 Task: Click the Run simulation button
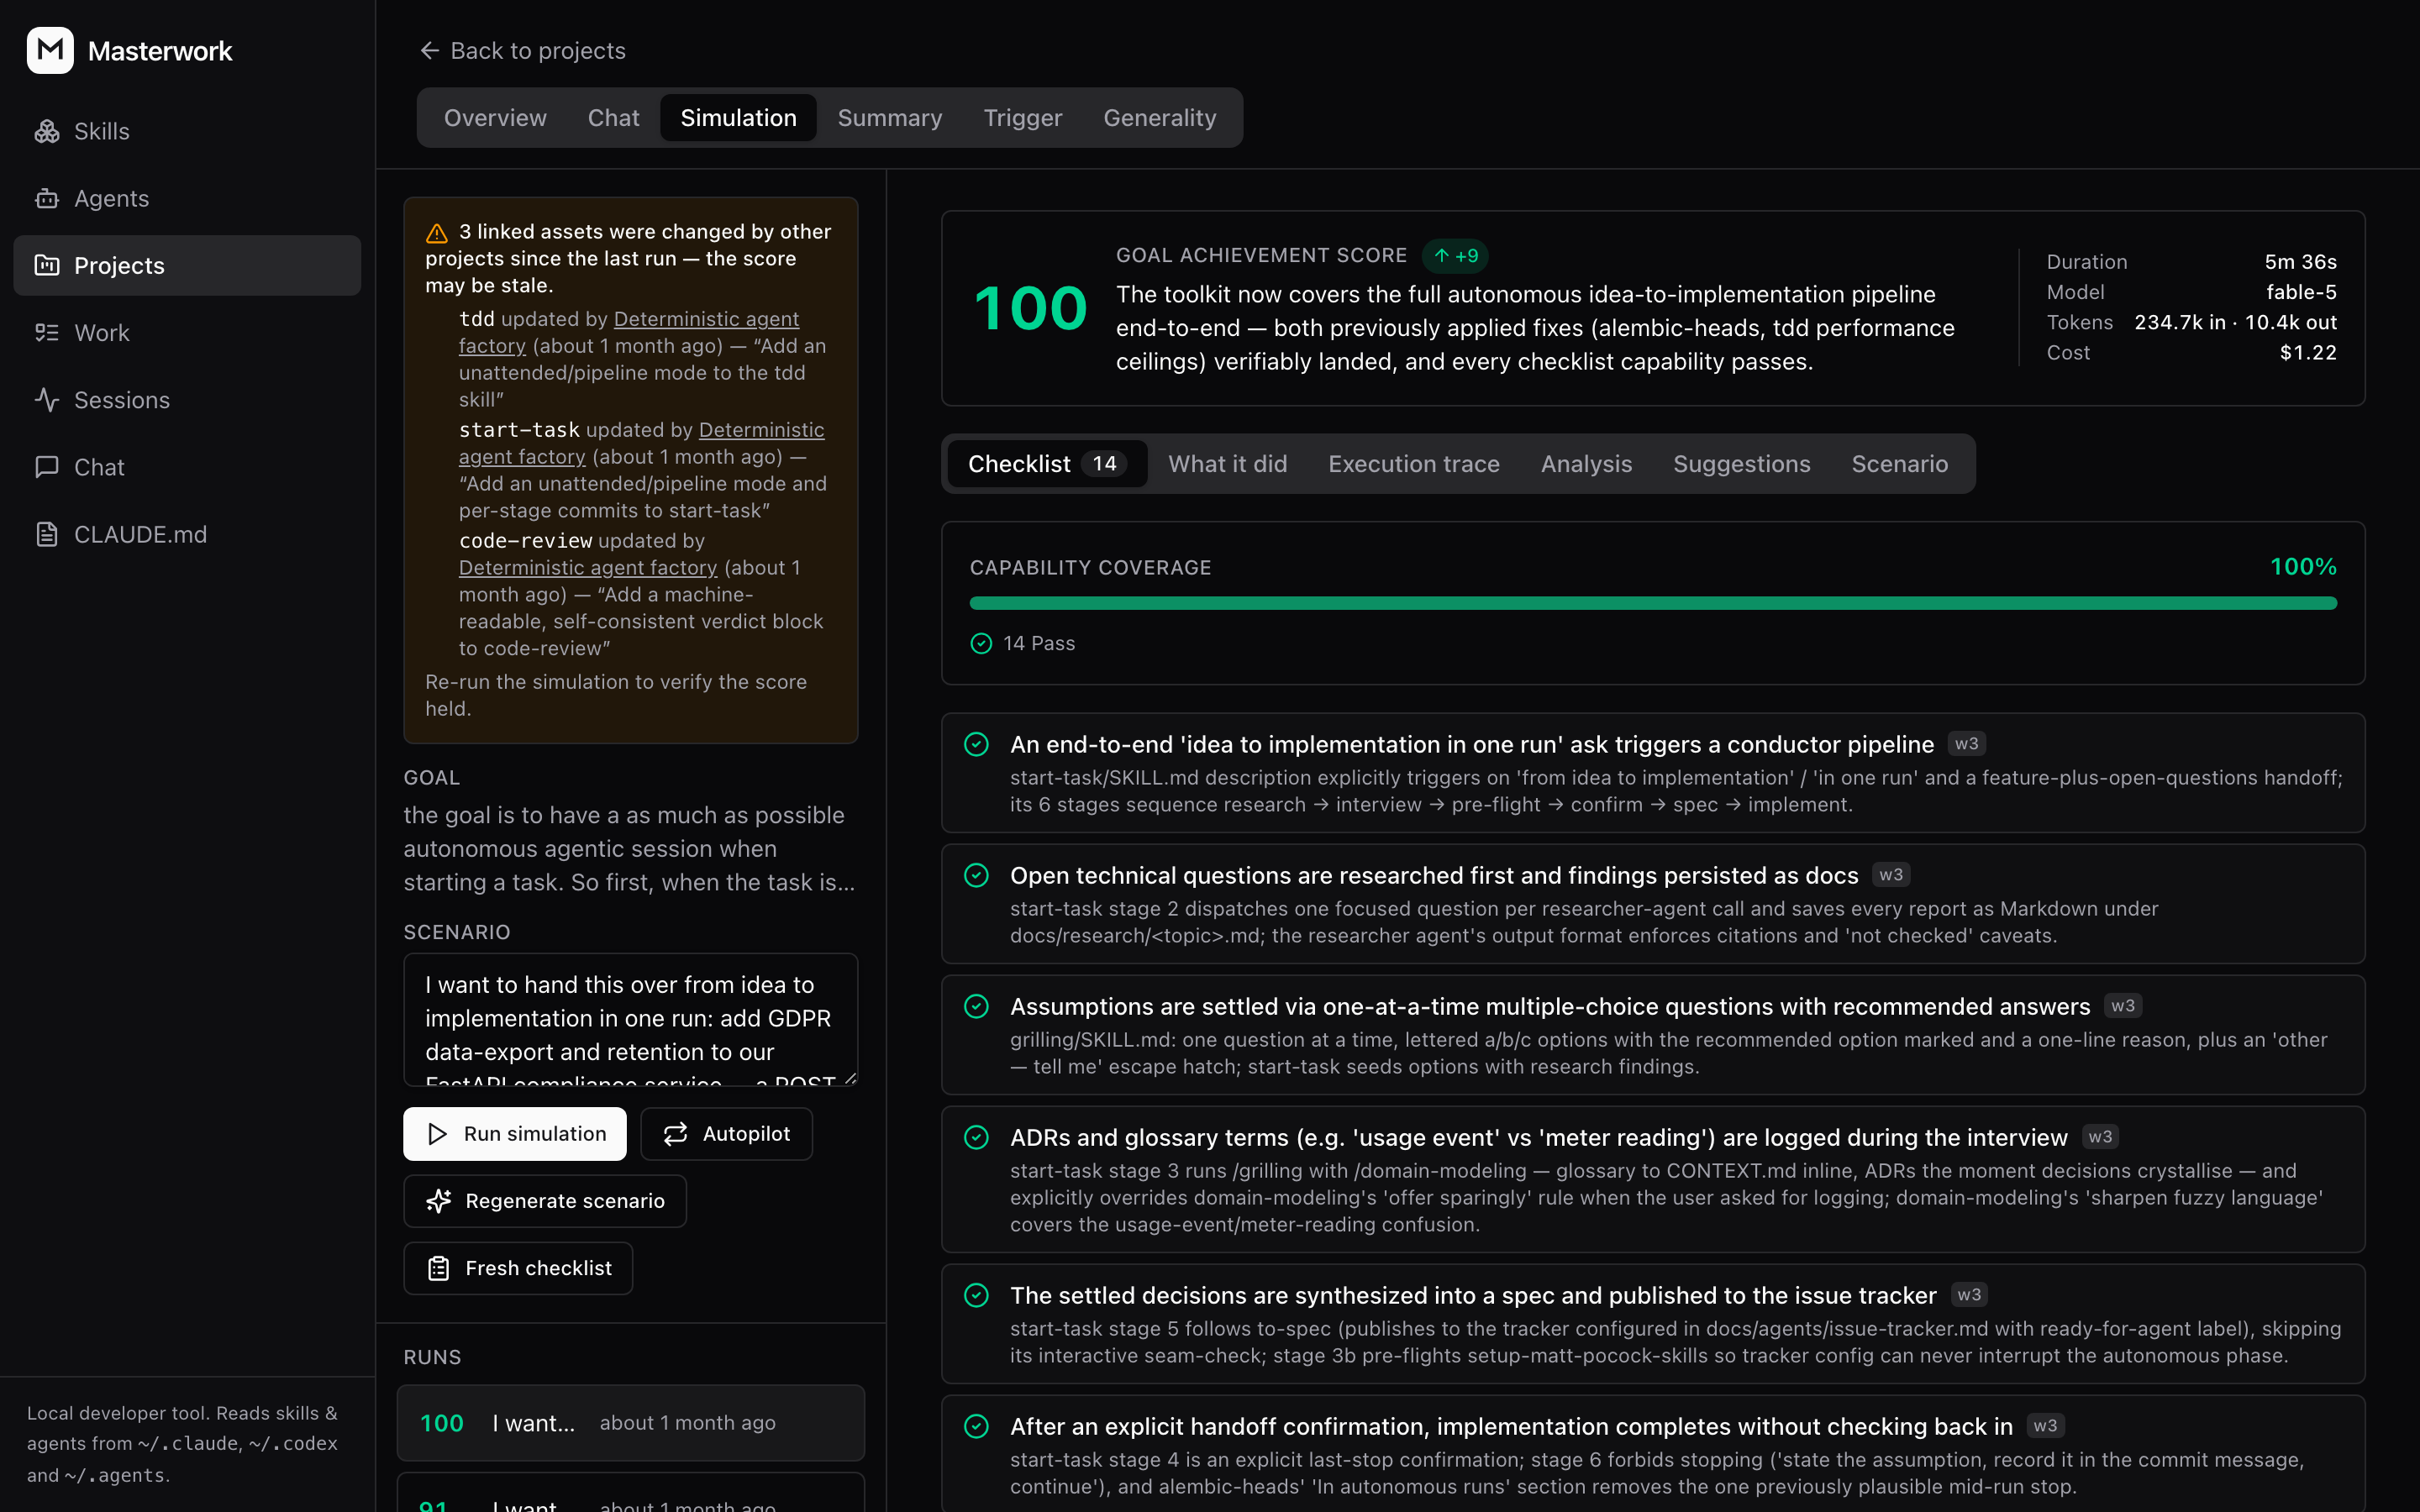tap(514, 1134)
